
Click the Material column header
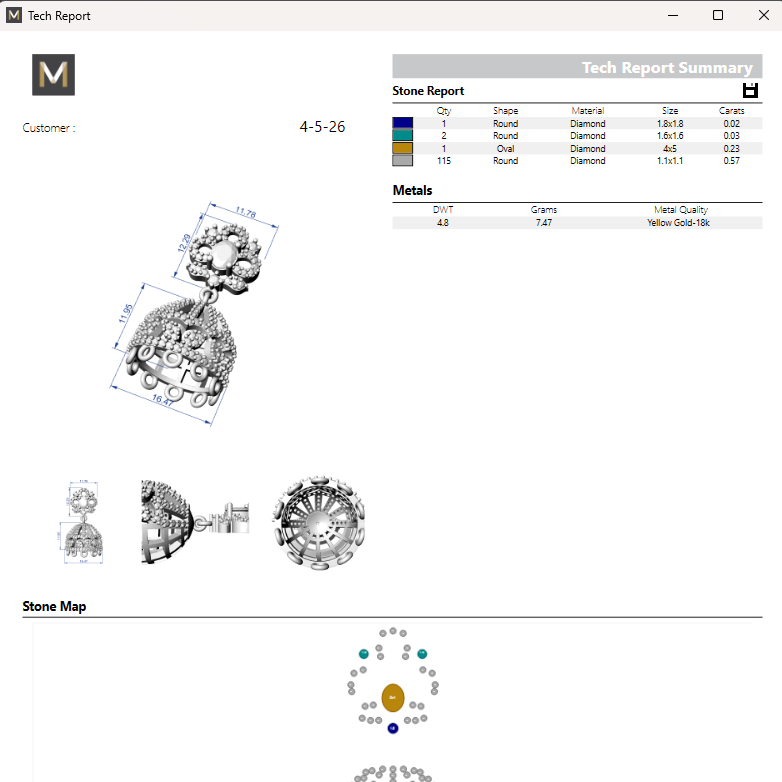pos(587,111)
